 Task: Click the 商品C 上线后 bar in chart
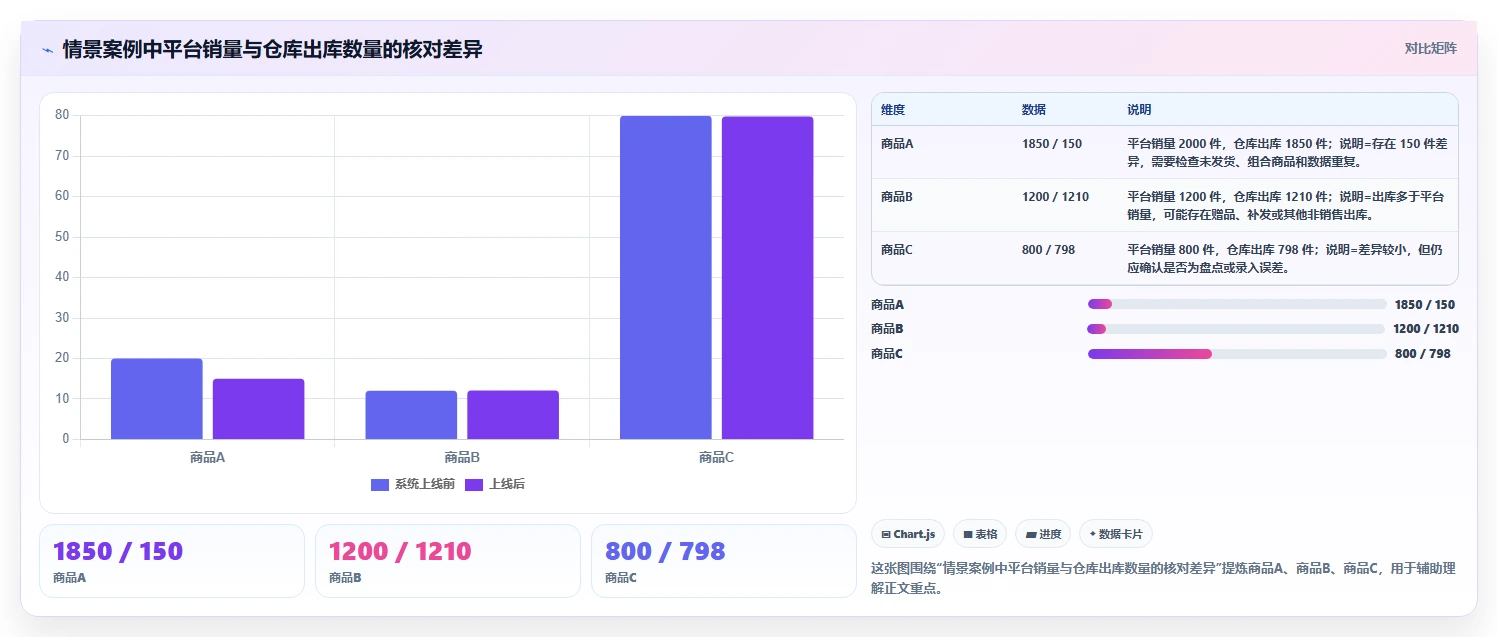click(768, 278)
